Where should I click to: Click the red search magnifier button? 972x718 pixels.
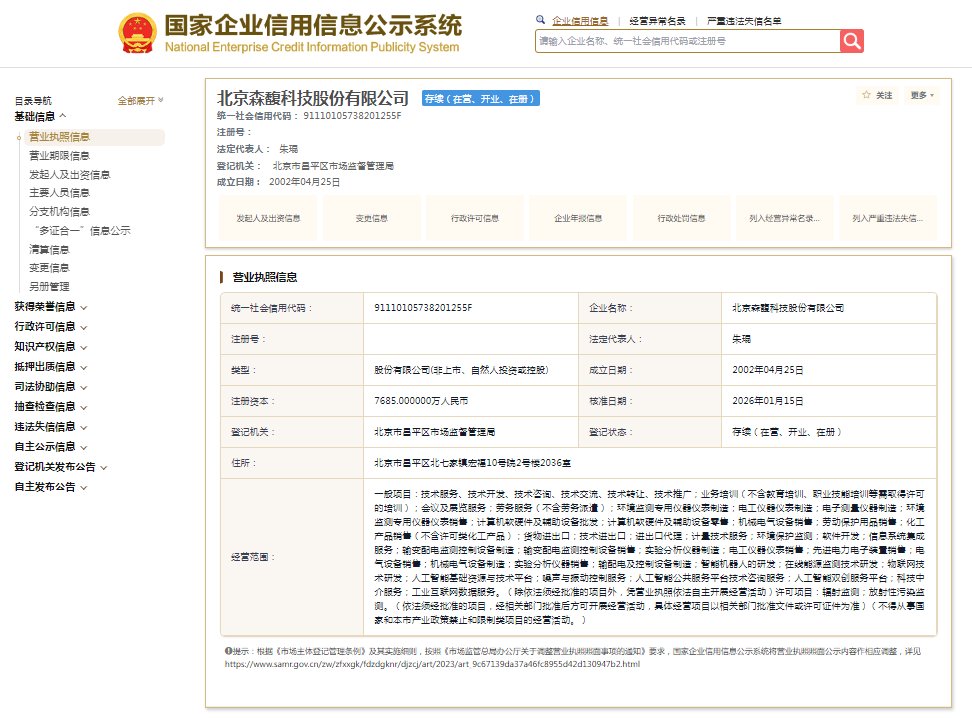(x=851, y=41)
